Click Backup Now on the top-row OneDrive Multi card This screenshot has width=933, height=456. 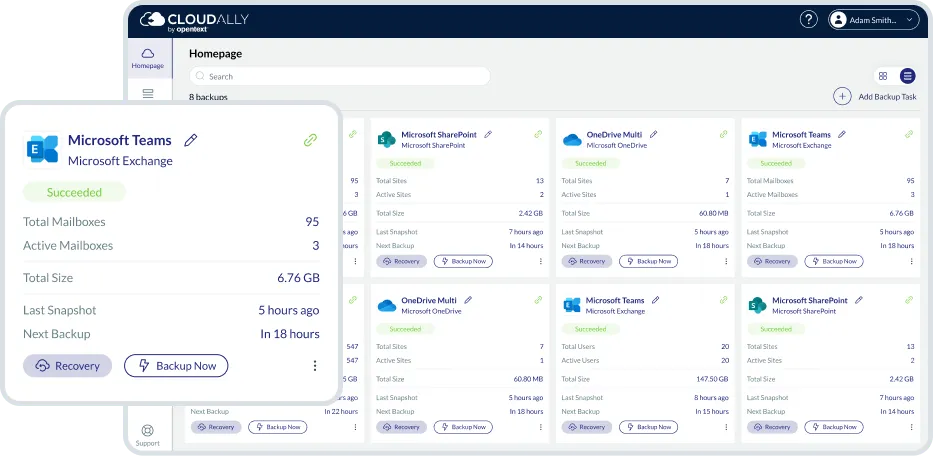[x=649, y=261]
